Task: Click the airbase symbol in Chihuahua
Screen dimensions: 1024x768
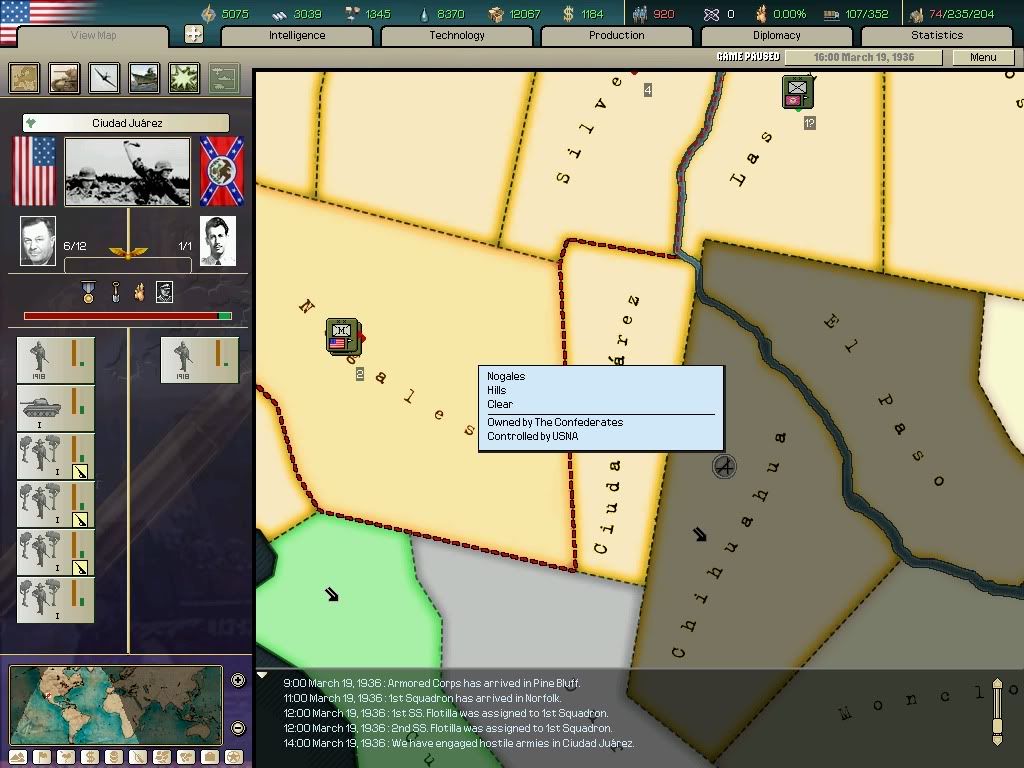Action: (724, 466)
